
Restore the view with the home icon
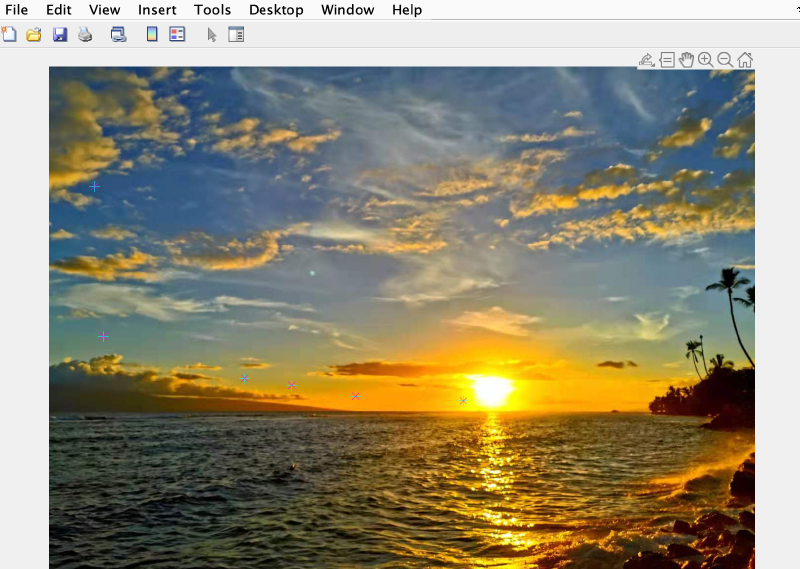(x=745, y=60)
